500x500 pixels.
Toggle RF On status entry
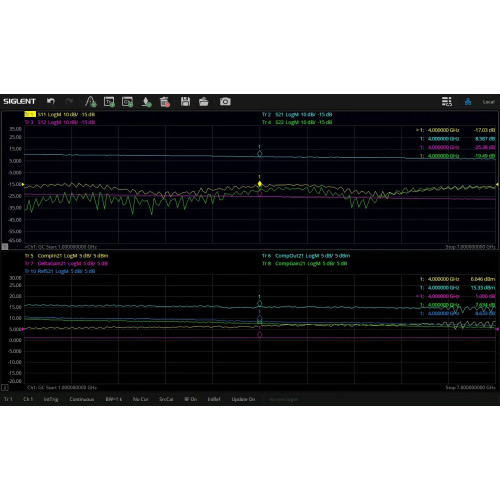click(x=191, y=399)
